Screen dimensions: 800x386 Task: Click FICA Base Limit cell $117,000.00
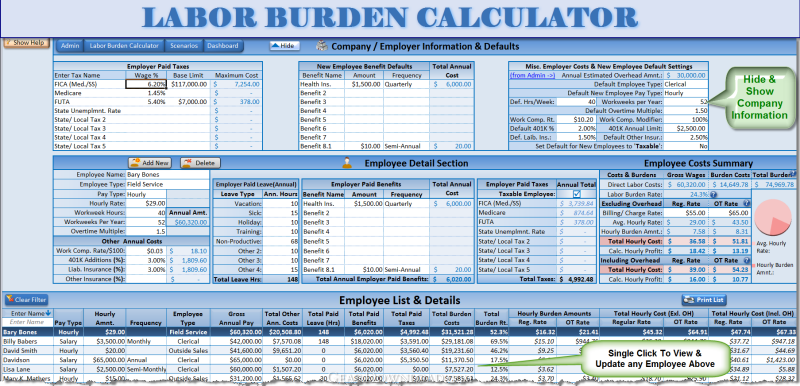click(189, 84)
